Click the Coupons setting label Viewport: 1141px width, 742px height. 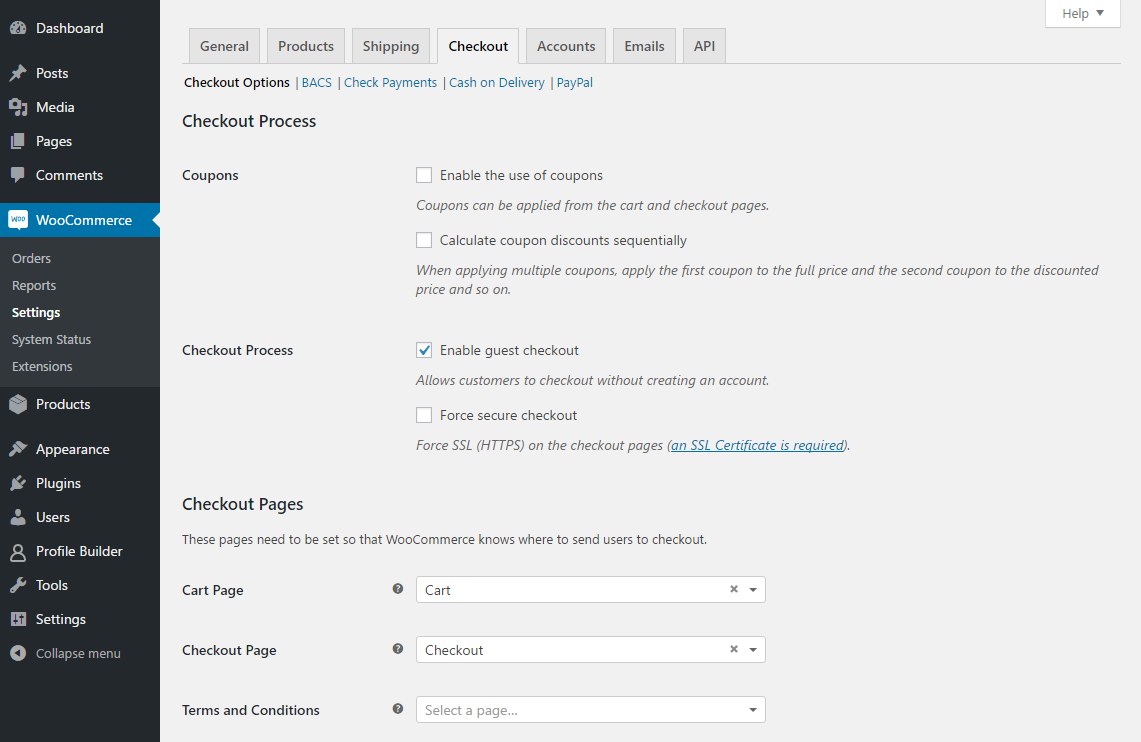coord(210,175)
